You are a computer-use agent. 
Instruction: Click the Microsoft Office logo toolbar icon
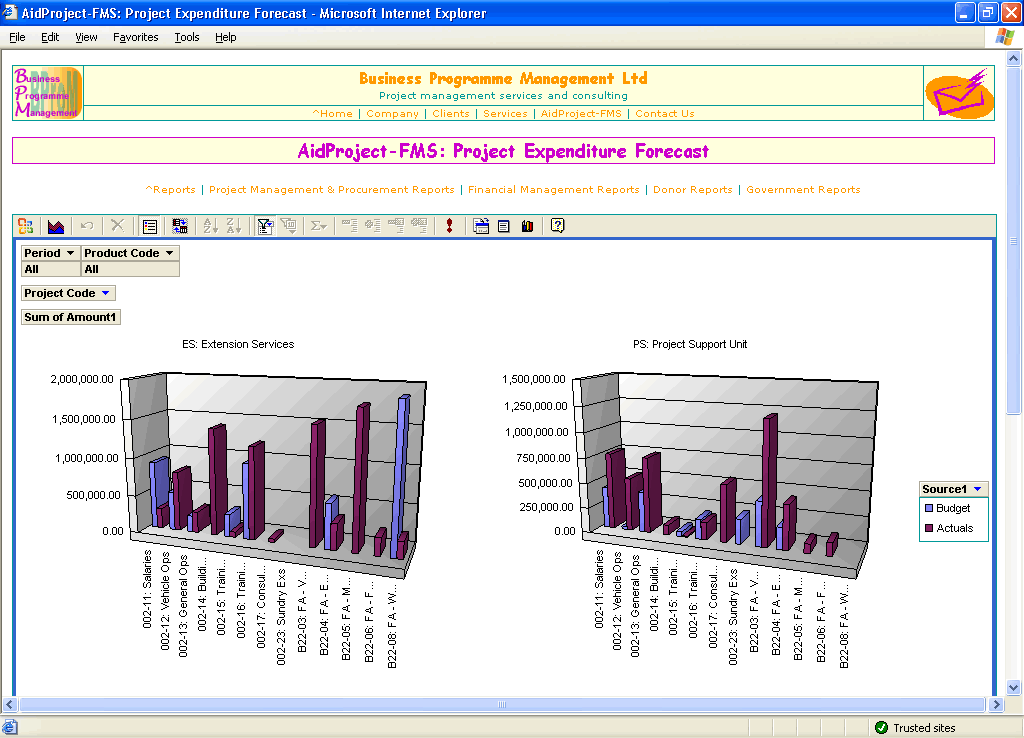(25, 226)
